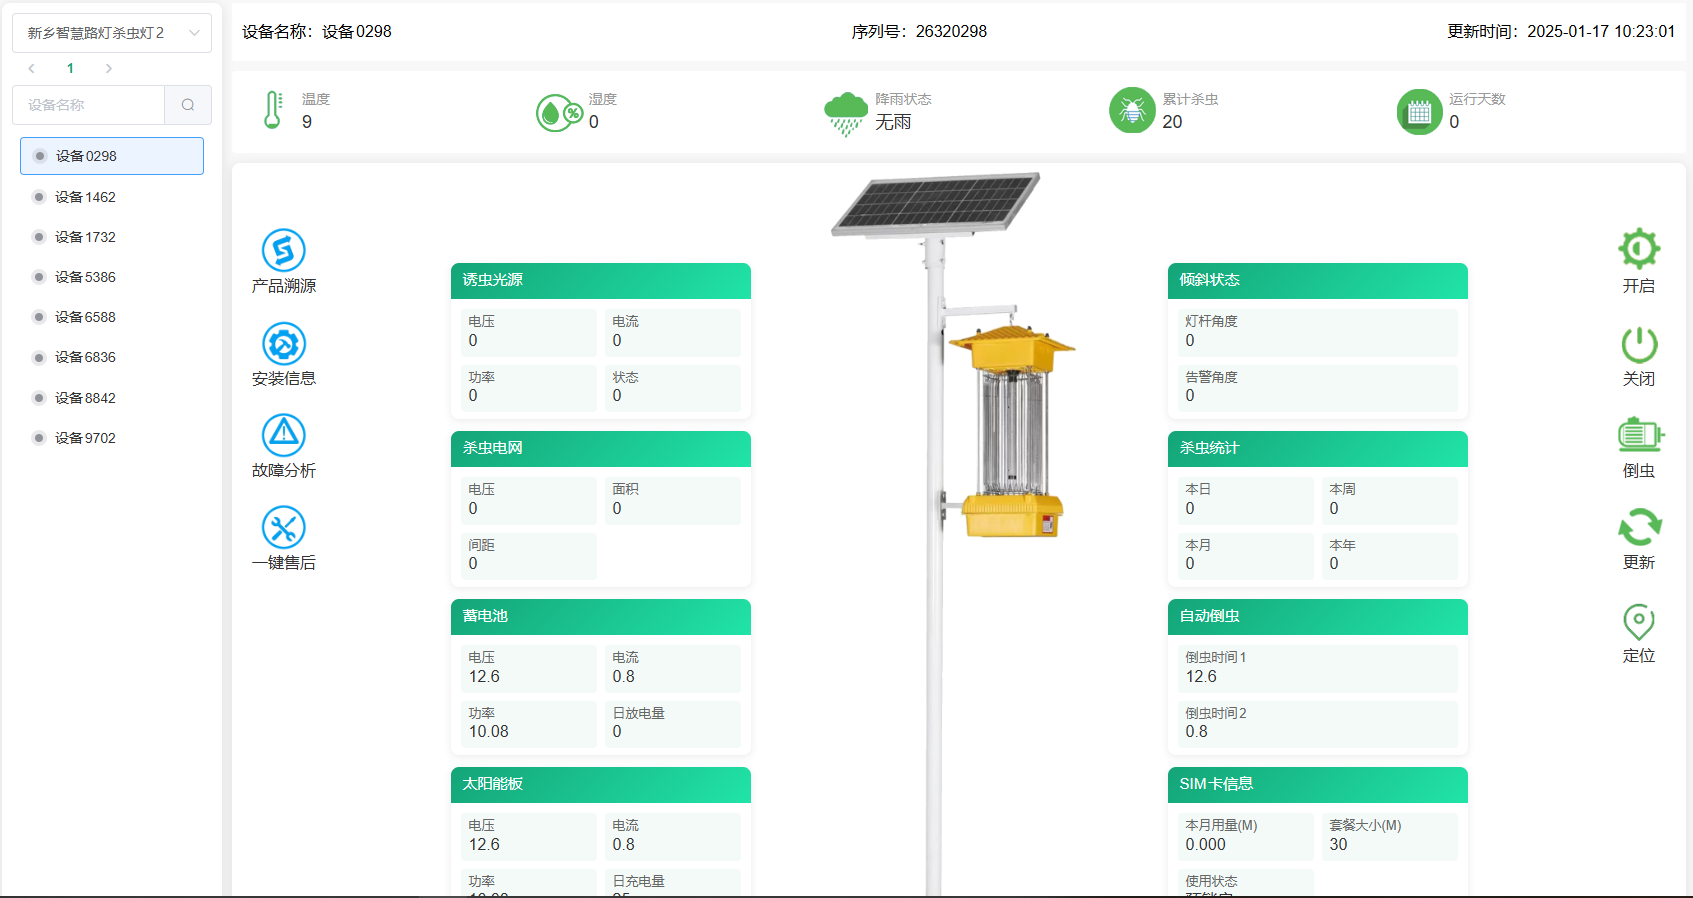The image size is (1693, 898).
Task: Choose 设备 6836 from the device list
Action: coord(86,357)
